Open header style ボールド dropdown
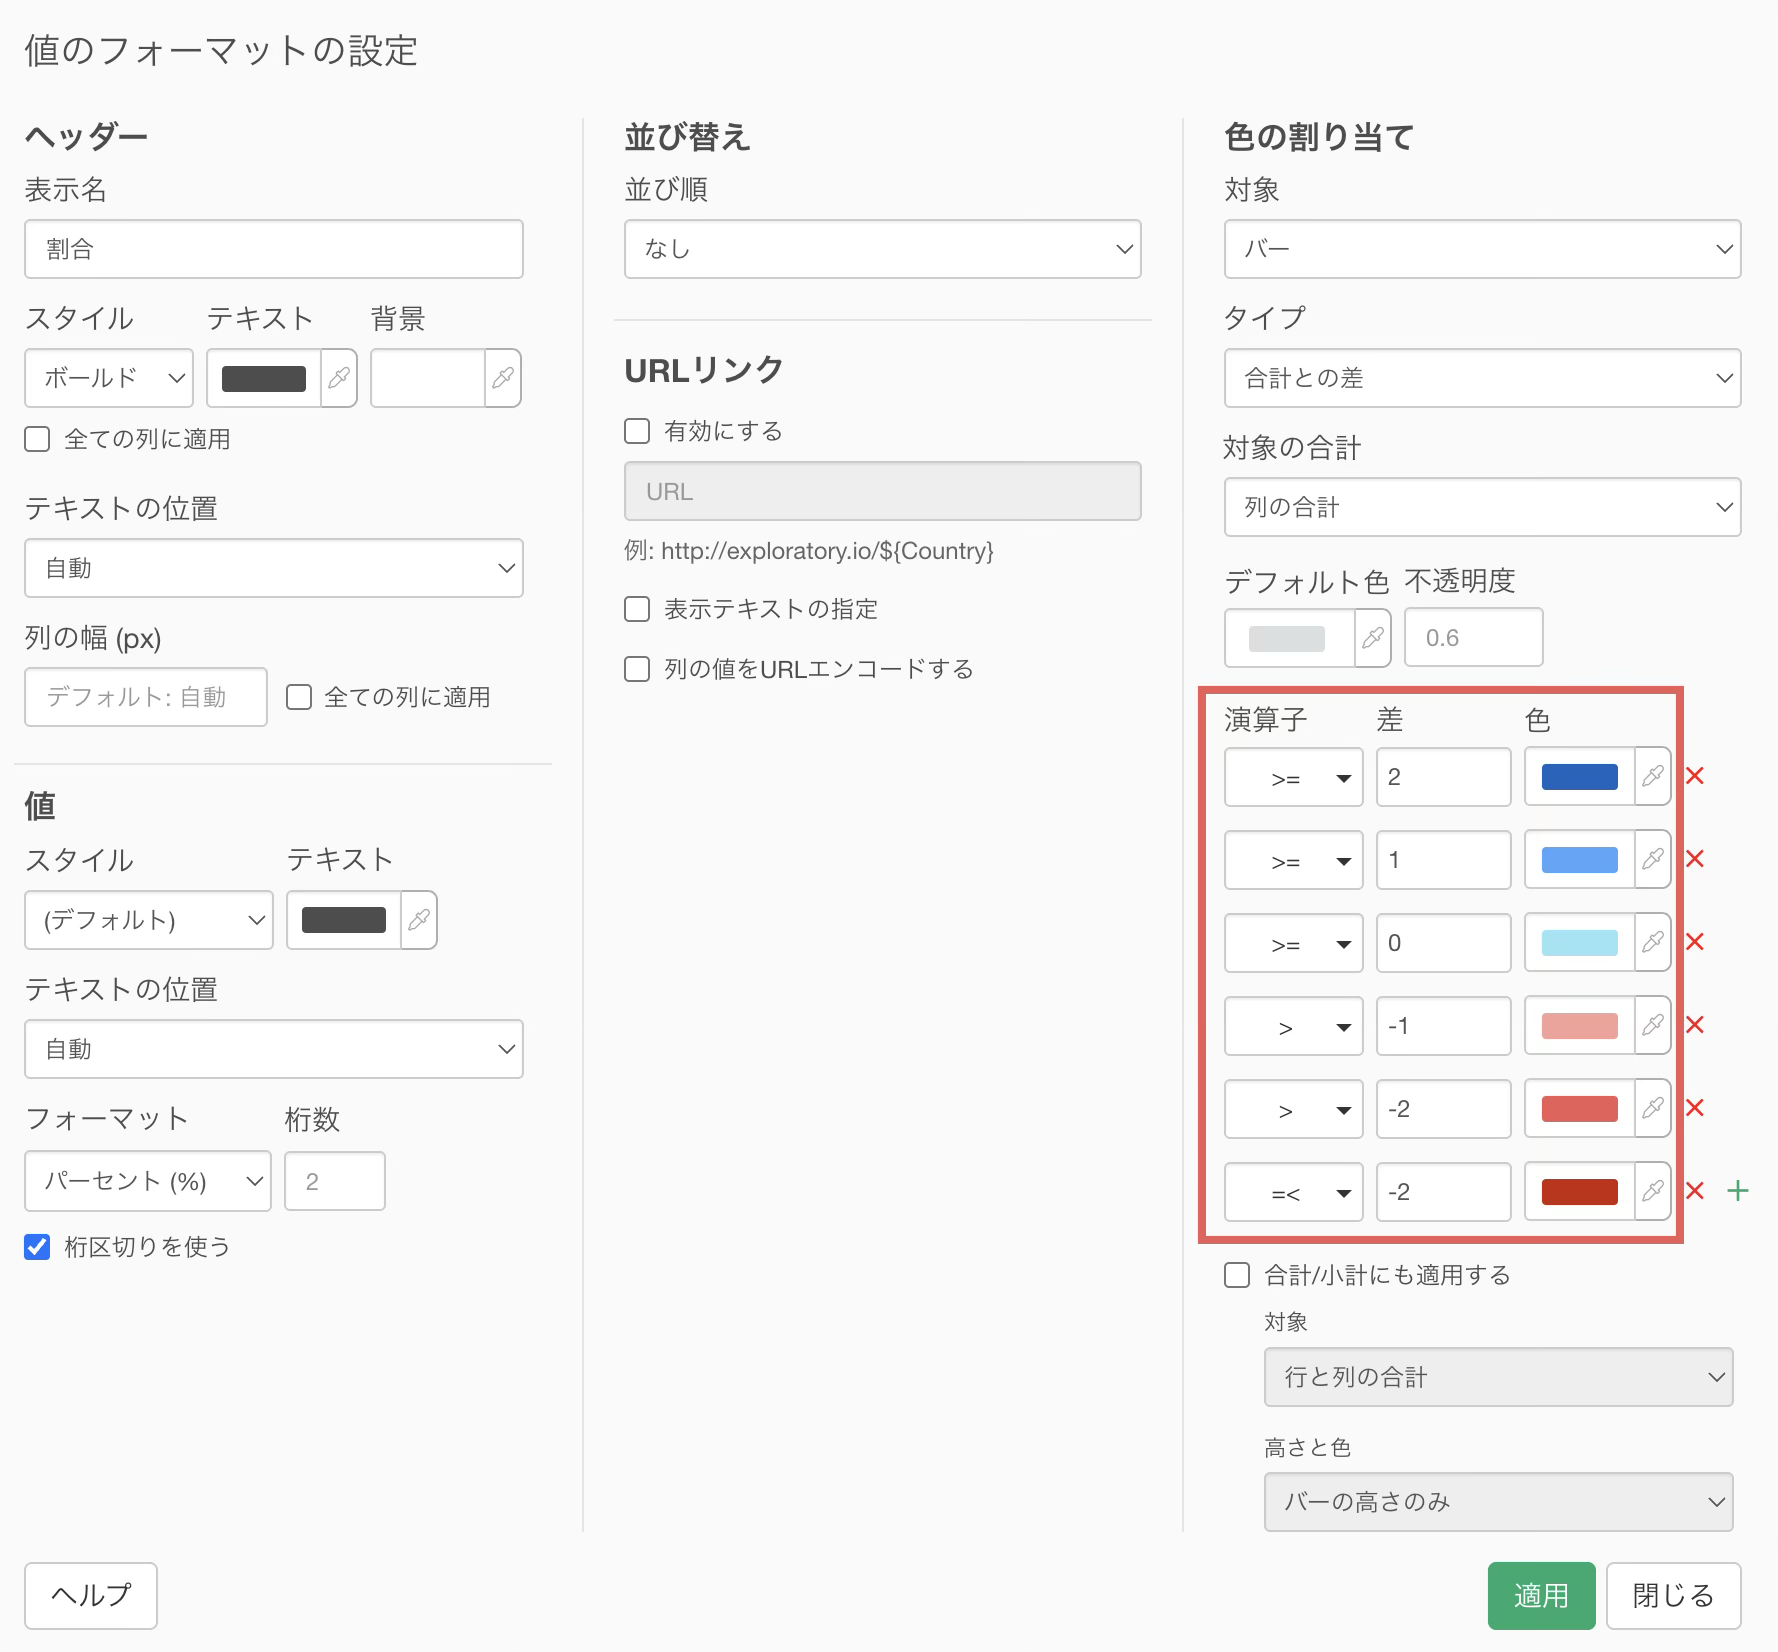1778x1652 pixels. point(109,378)
